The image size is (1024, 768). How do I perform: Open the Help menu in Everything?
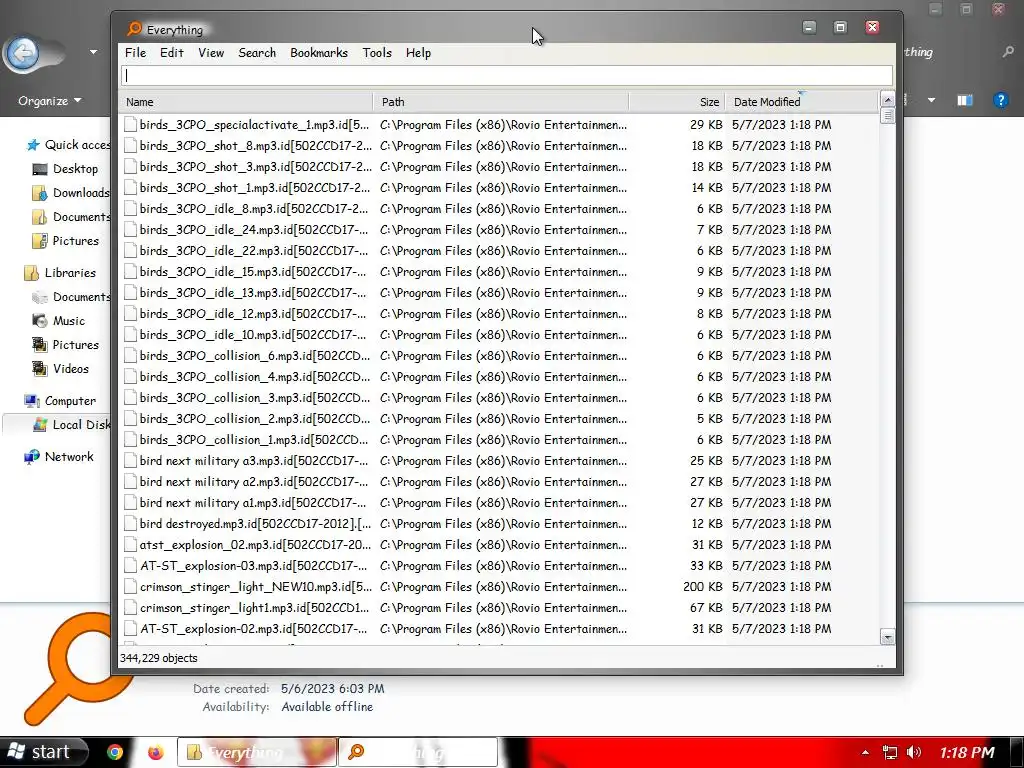(x=418, y=53)
